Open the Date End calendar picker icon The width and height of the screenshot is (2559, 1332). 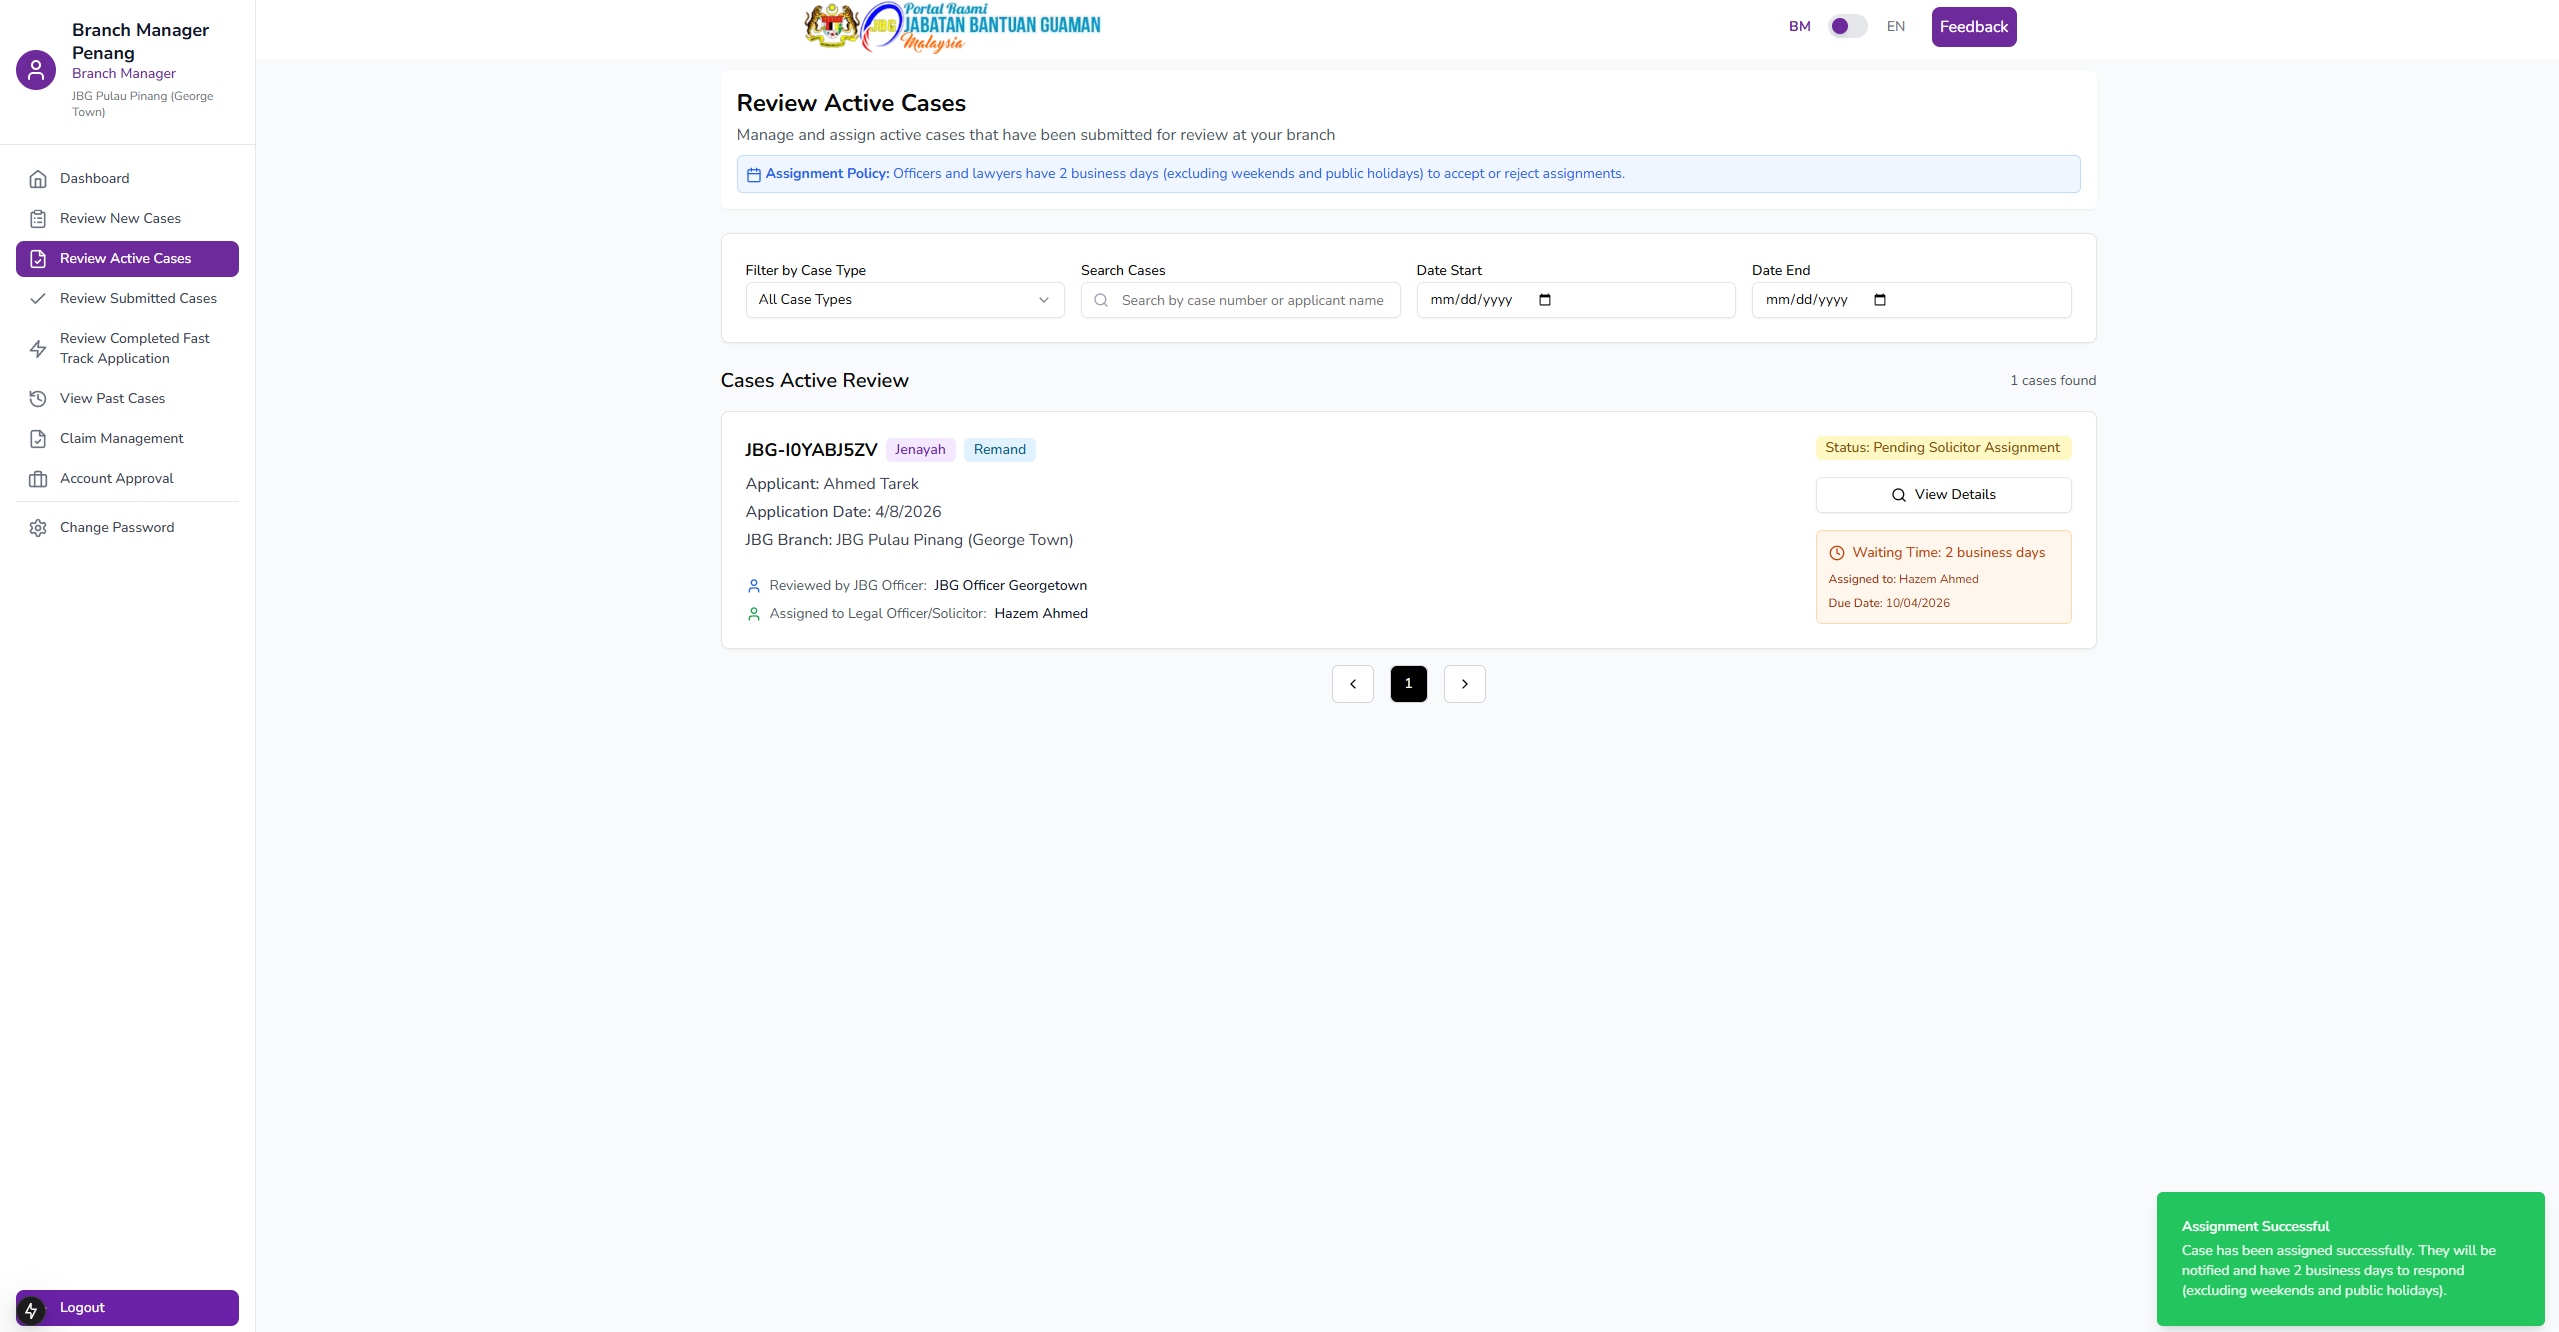pyautogui.click(x=1880, y=300)
